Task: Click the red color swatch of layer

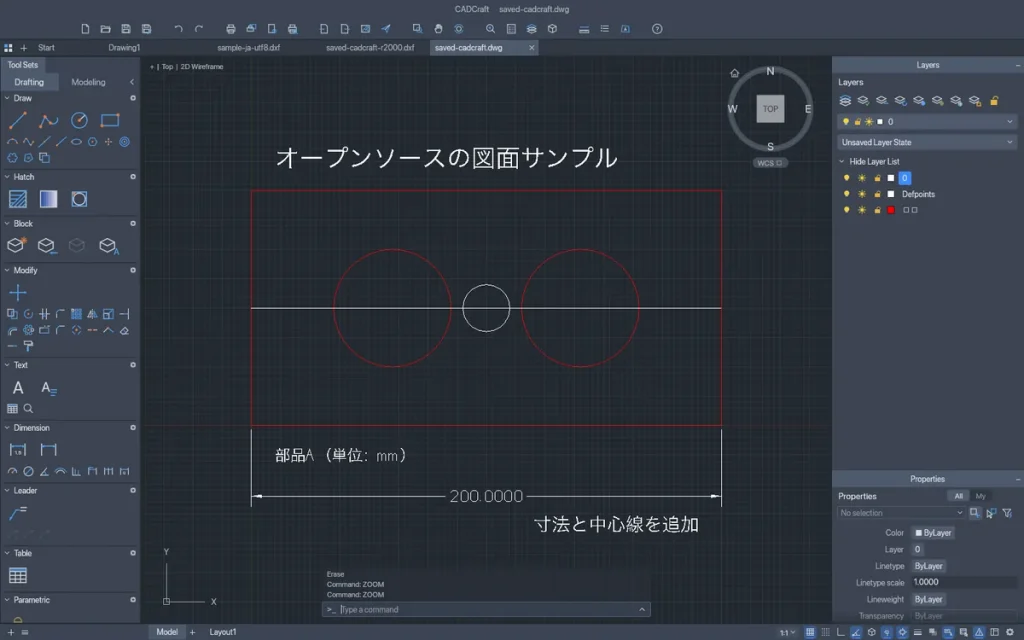Action: click(x=891, y=210)
